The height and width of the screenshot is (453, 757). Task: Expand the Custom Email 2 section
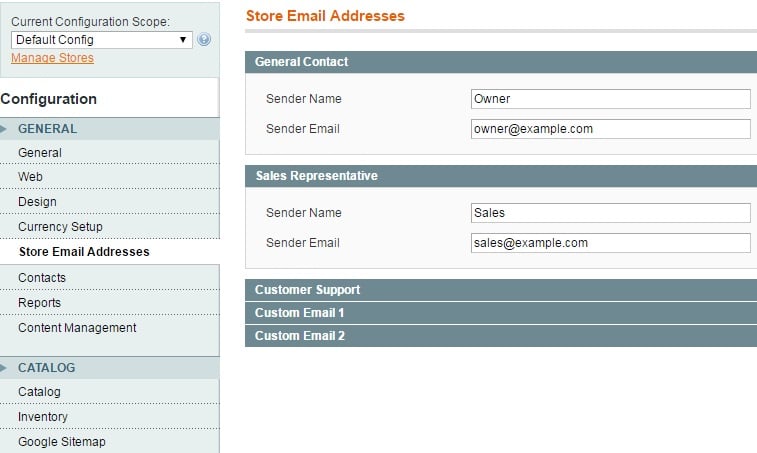pyautogui.click(x=501, y=336)
